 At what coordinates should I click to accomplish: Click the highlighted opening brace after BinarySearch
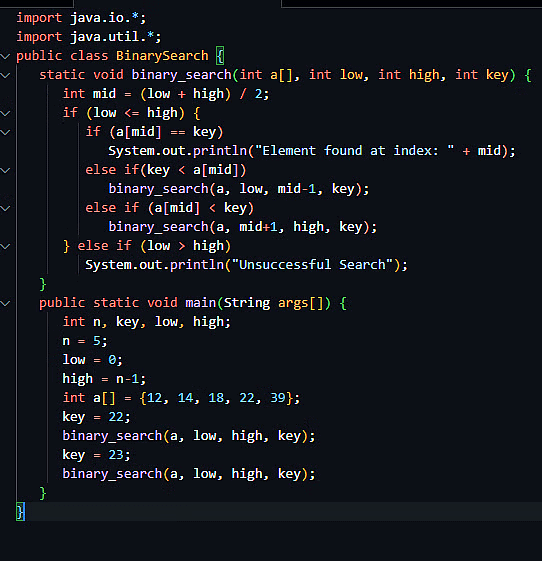coord(220,56)
